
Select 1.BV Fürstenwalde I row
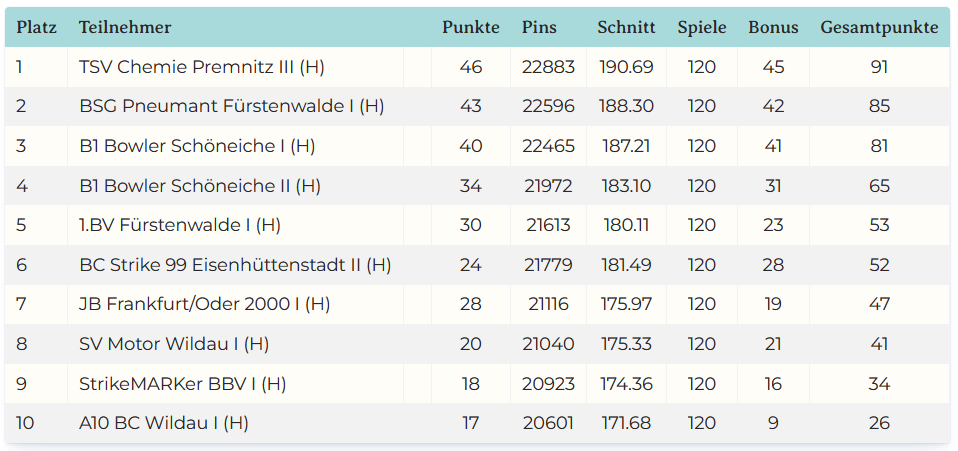tap(180, 225)
